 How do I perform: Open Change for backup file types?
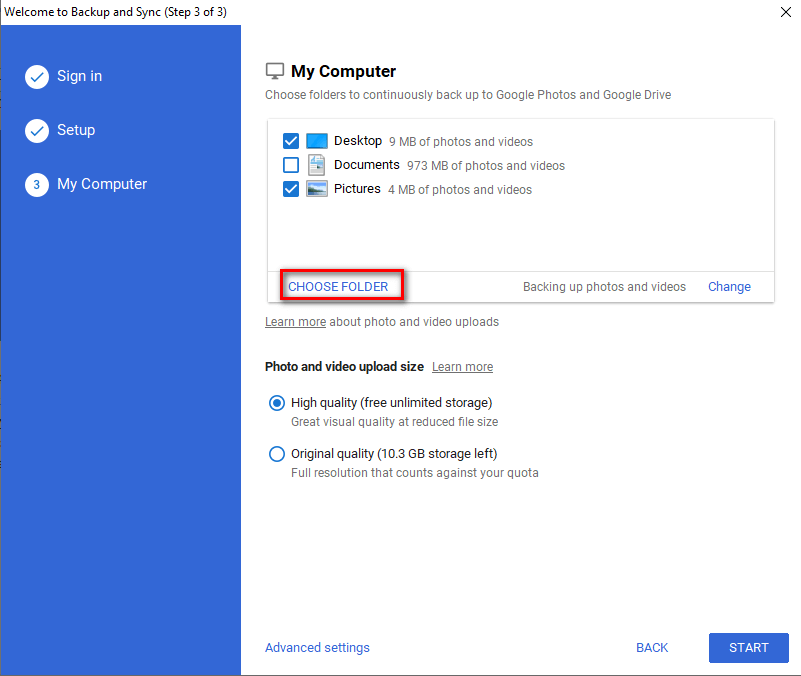[729, 286]
